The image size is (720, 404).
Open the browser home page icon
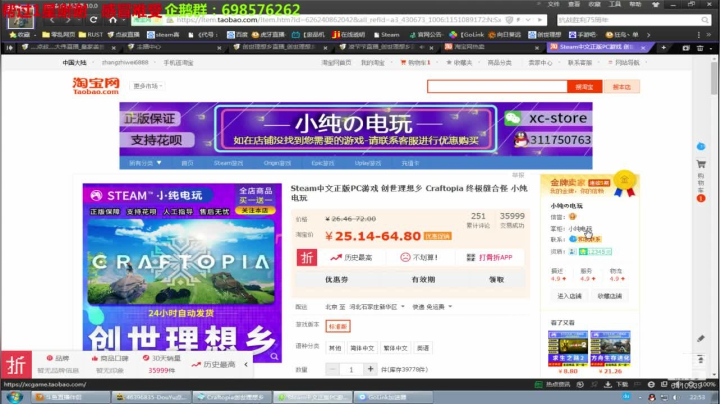coord(112,20)
